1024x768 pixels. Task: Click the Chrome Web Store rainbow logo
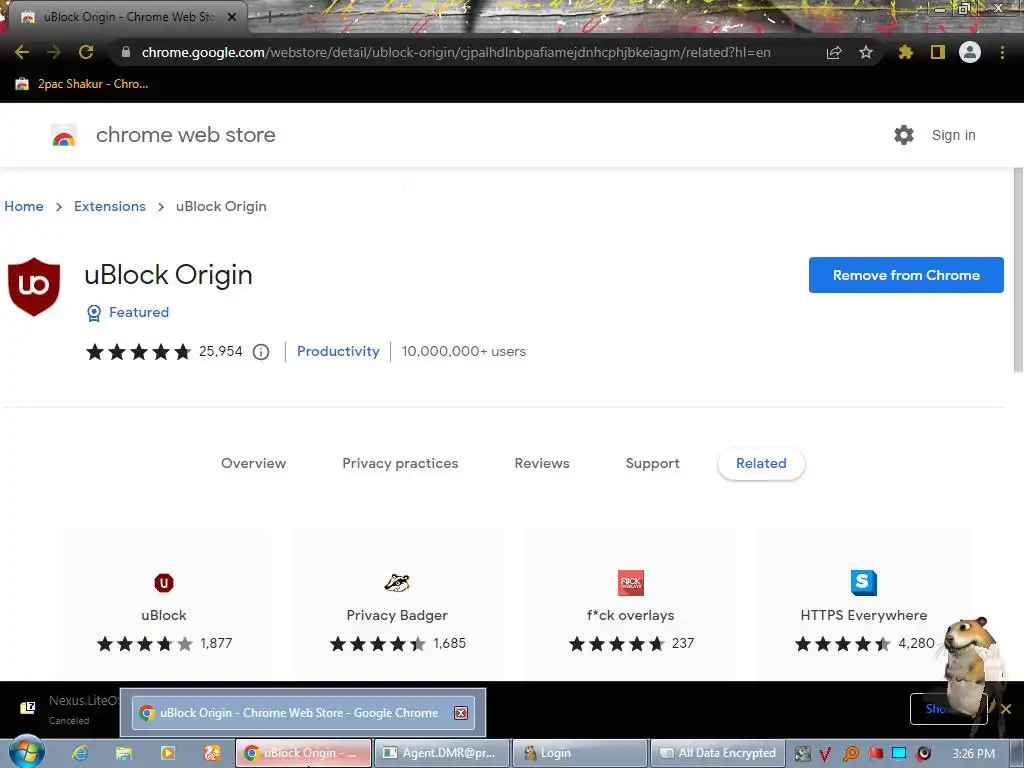point(64,135)
